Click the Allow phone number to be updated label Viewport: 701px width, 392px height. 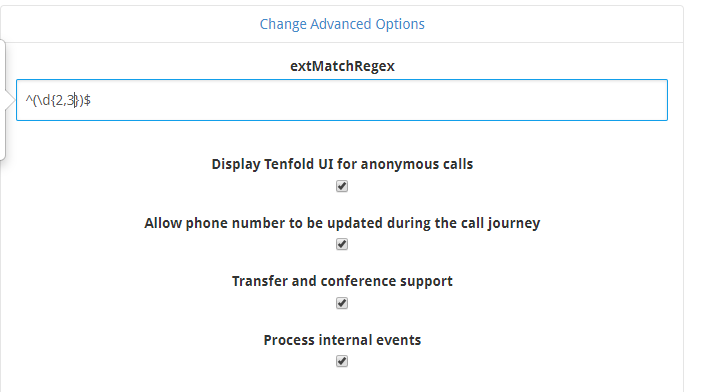pos(342,223)
